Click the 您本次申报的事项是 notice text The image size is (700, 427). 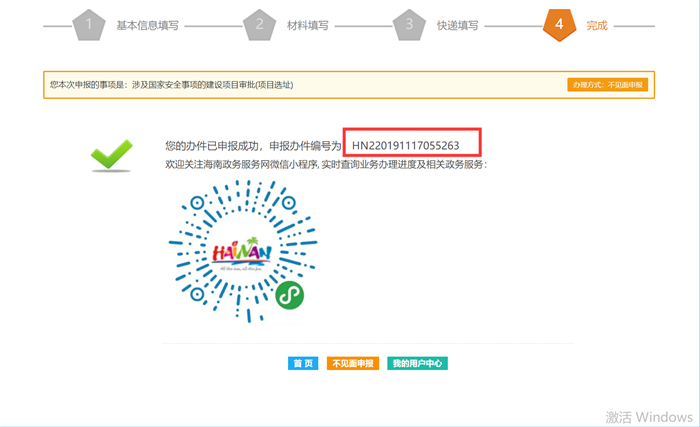(171, 85)
